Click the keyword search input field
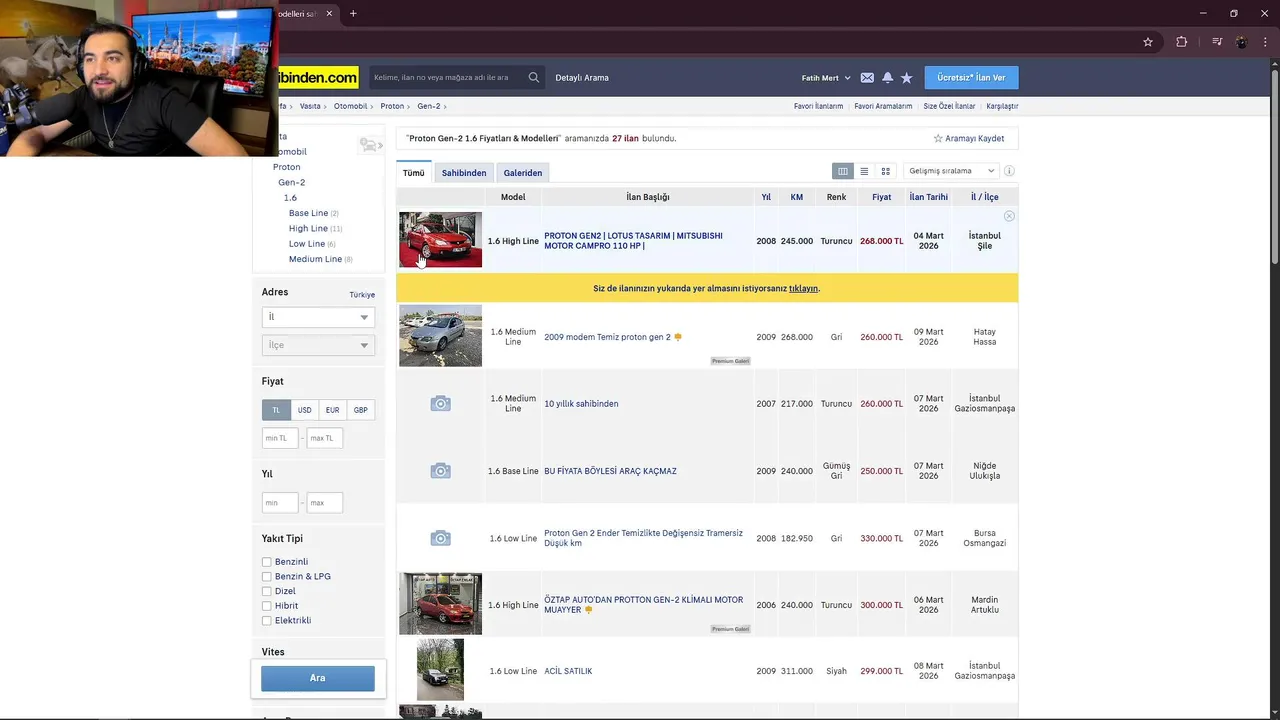 447,77
